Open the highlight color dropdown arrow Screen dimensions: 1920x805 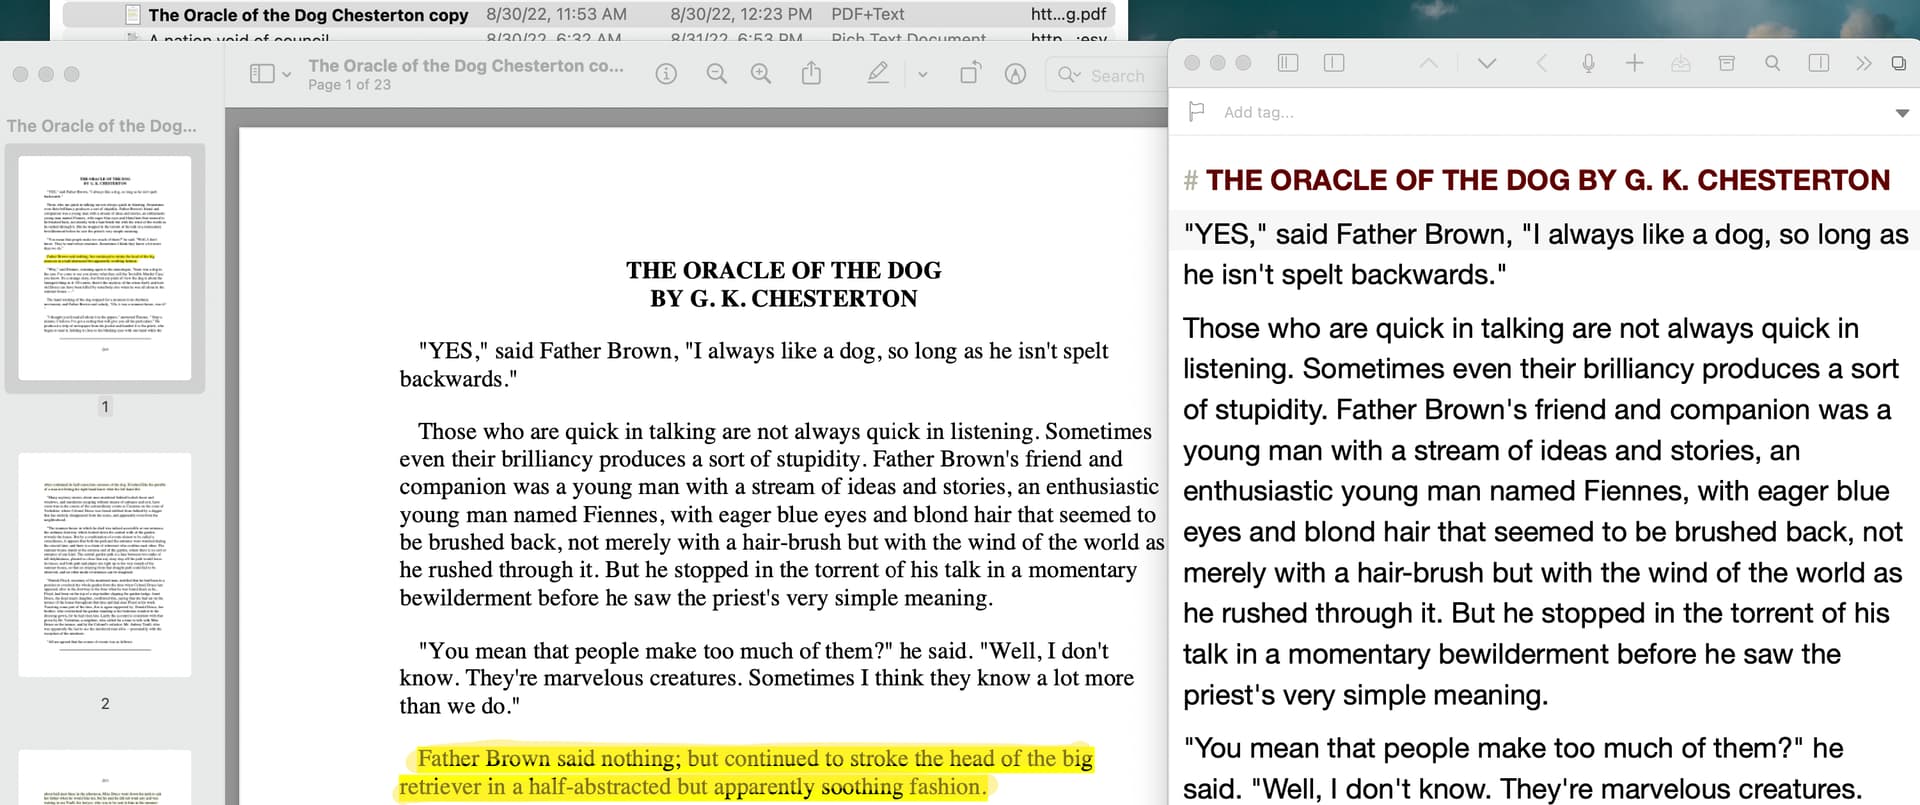[x=922, y=74]
